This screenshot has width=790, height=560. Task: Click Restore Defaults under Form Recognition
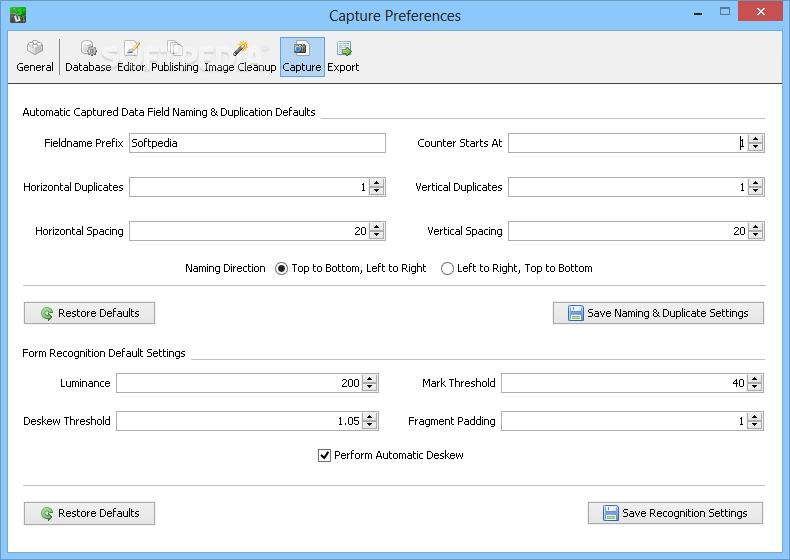click(89, 513)
